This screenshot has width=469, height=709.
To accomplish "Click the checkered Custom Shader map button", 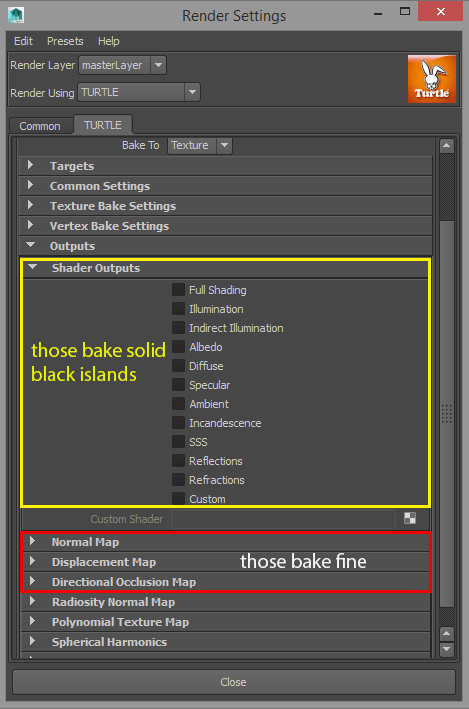I will [410, 518].
